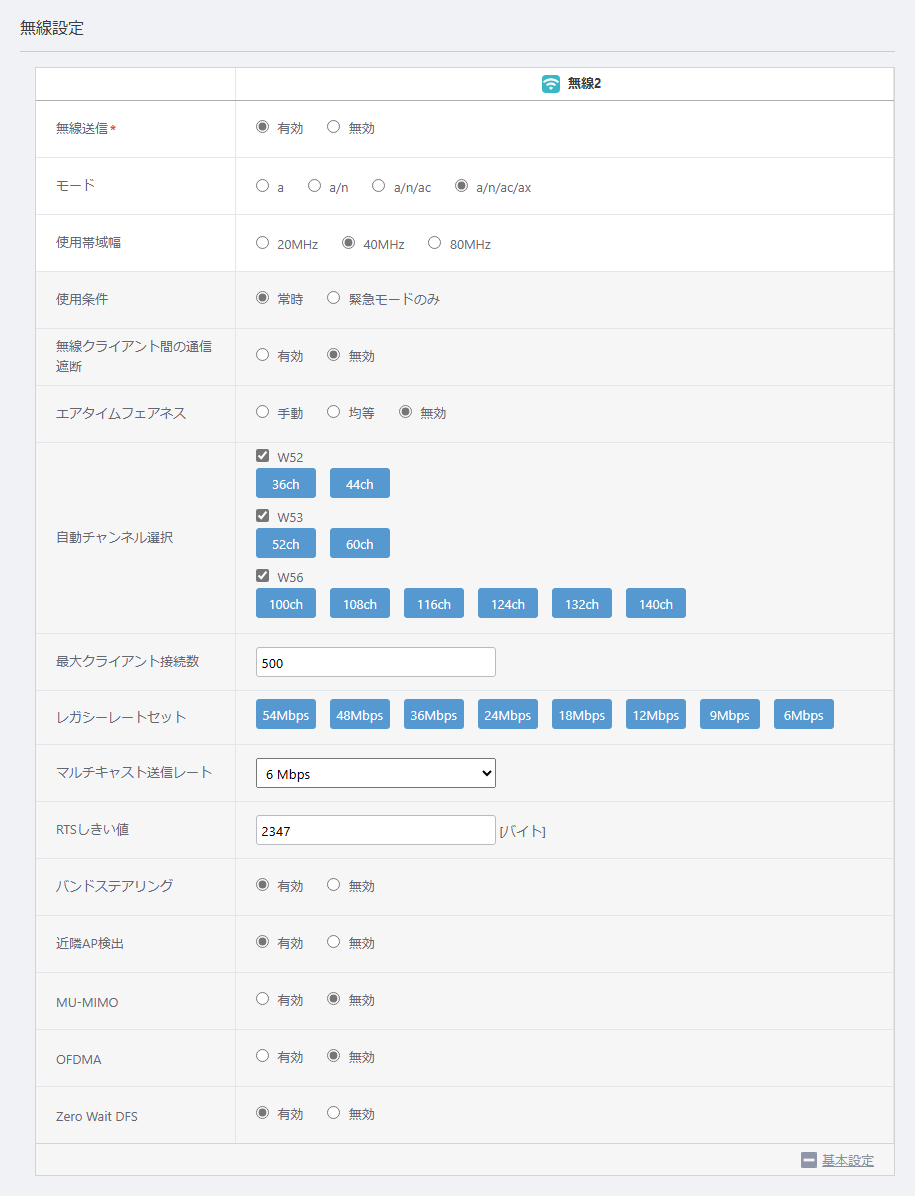
Task: Set エアタイムフェアネス to 手動
Action: coord(262,412)
